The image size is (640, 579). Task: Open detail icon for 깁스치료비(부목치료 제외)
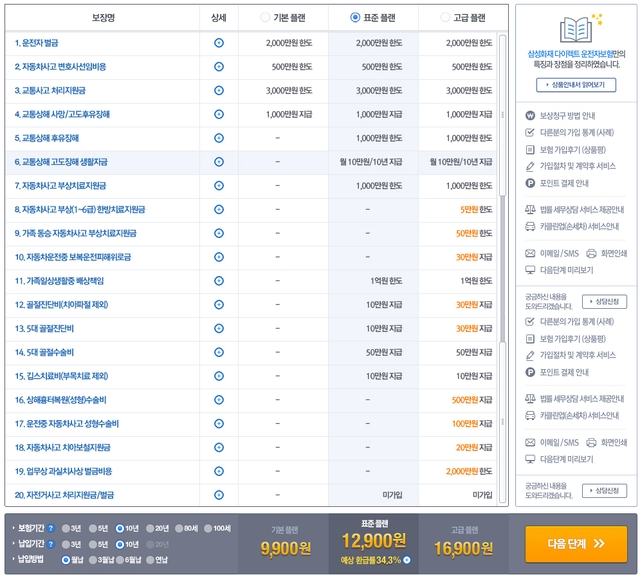(219, 375)
